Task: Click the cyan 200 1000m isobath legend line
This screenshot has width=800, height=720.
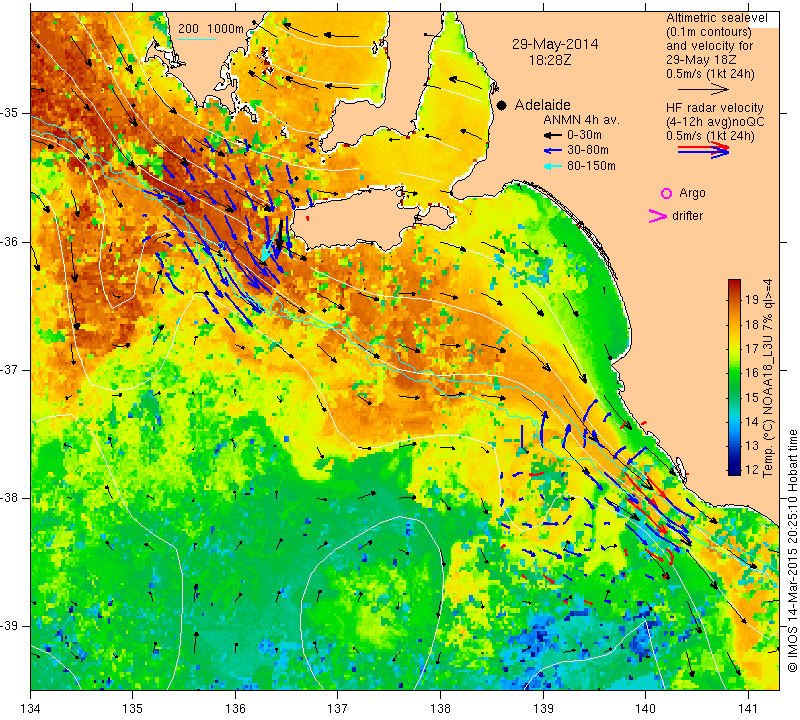Action: coord(197,39)
